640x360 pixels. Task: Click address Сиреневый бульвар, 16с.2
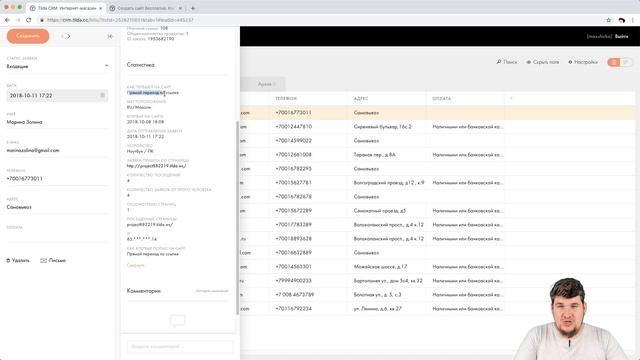(382, 127)
